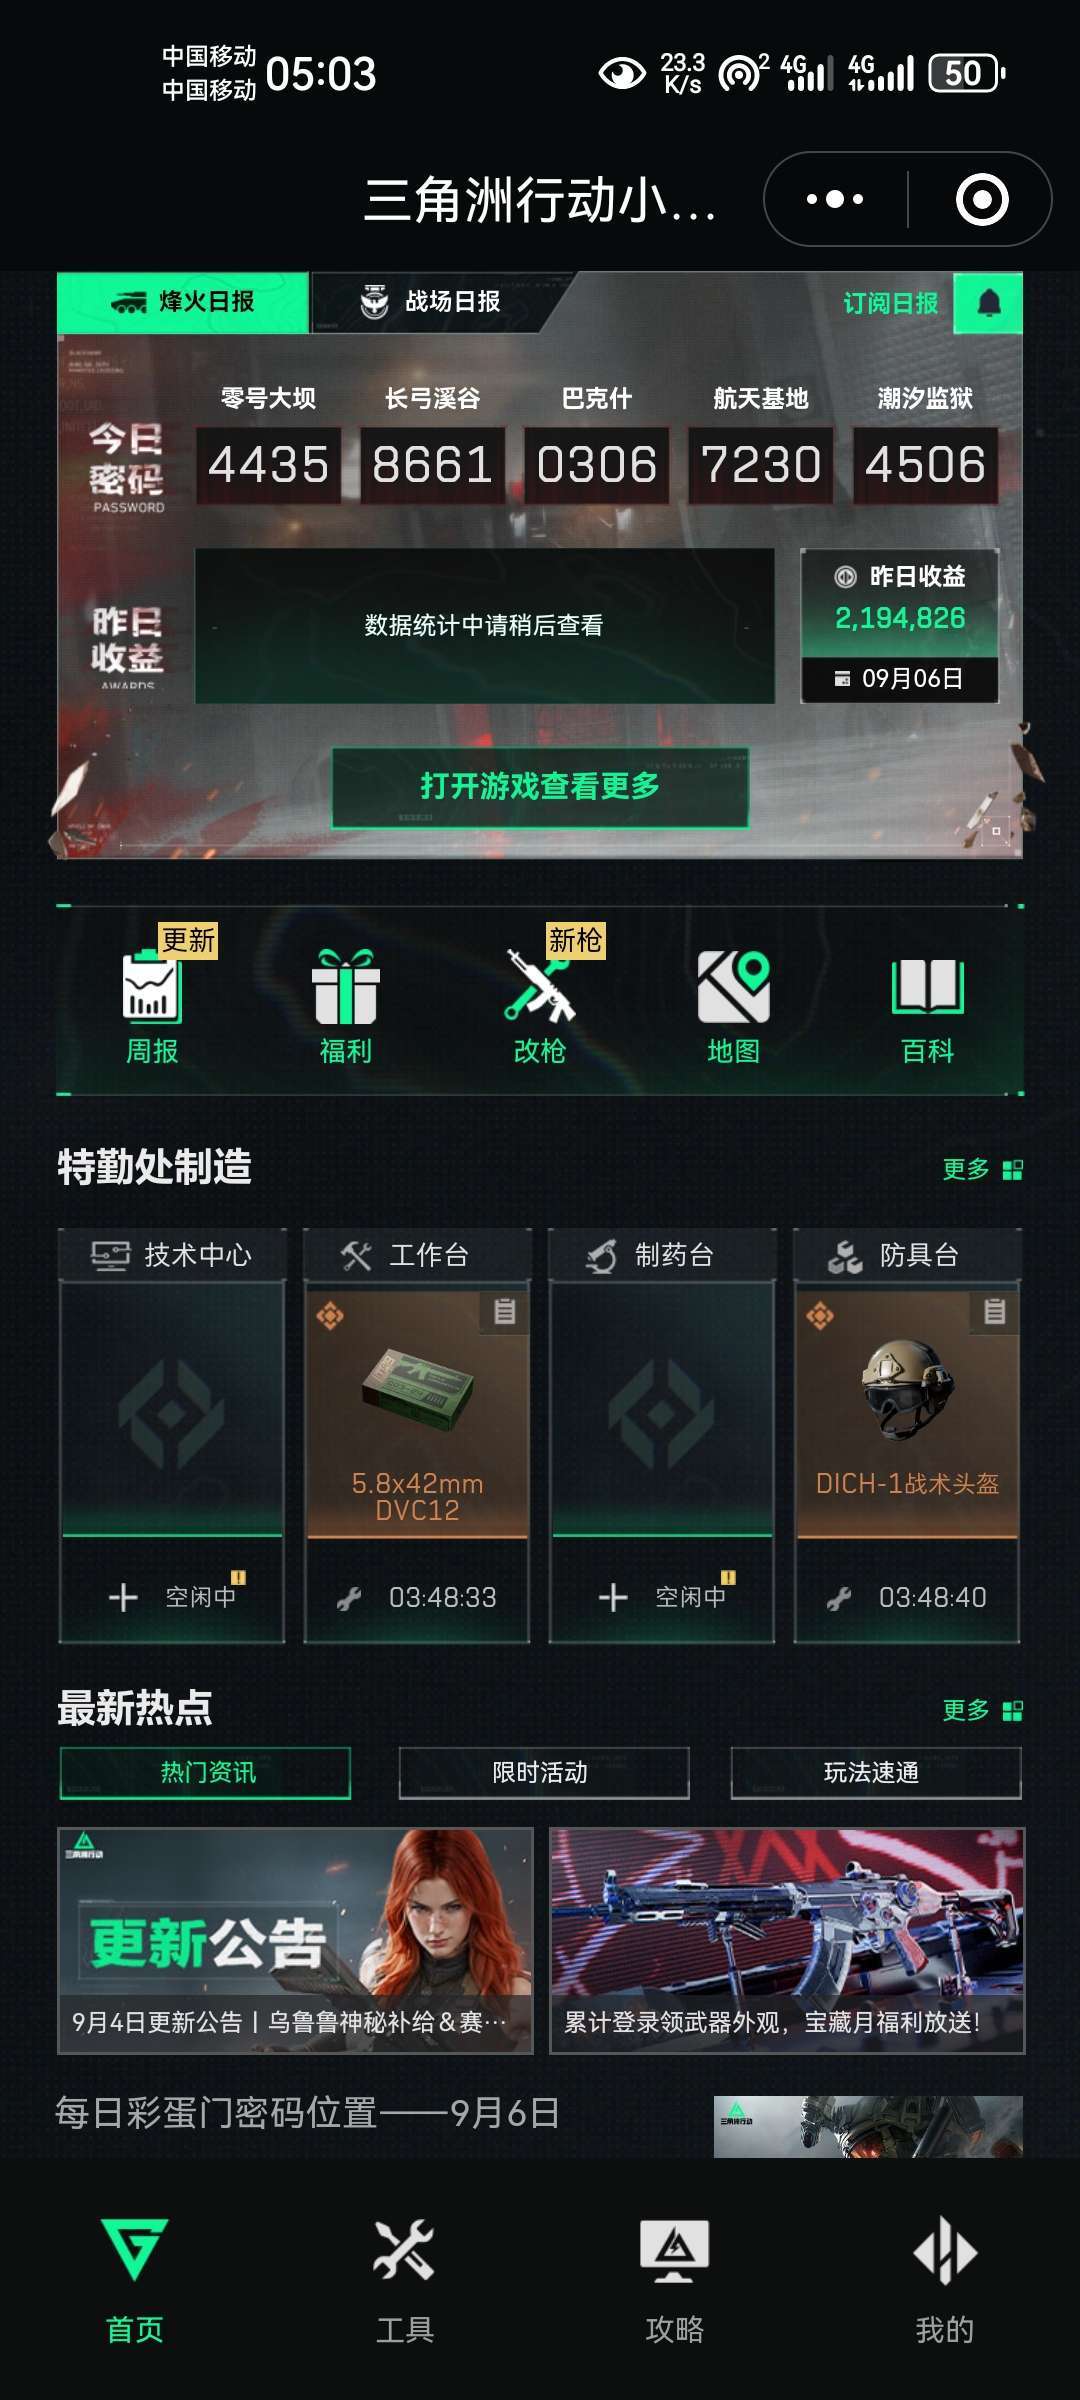The height and width of the screenshot is (2400, 1080).
Task: Open the mini program three-dots menu
Action: tap(835, 199)
